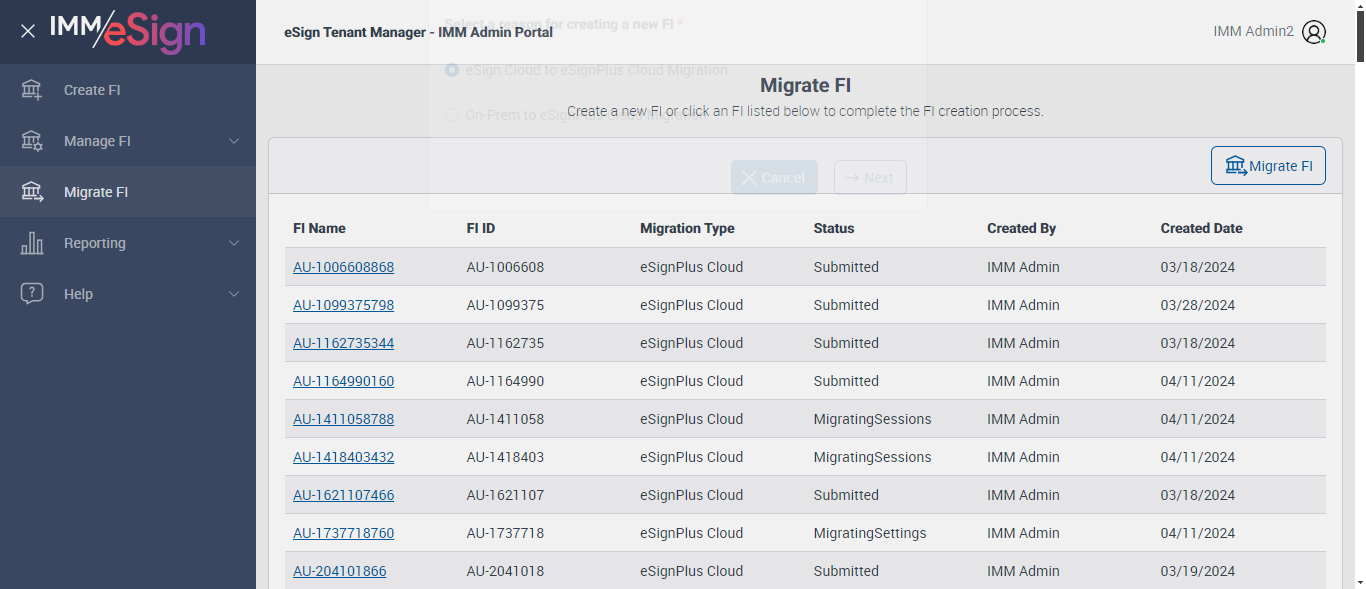Open FI link AU-1164990160
The height and width of the screenshot is (589, 1366).
click(x=343, y=381)
